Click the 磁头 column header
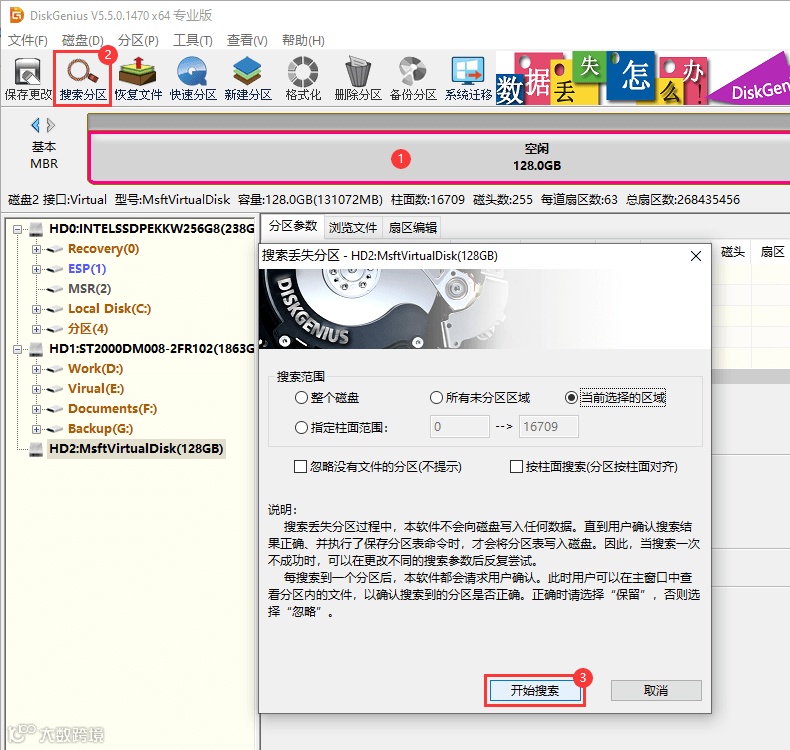The height and width of the screenshot is (750, 790). pos(732,251)
